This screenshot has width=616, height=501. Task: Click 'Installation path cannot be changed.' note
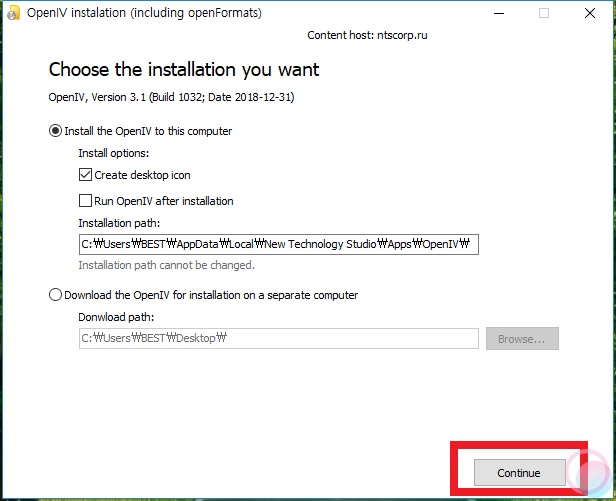pyautogui.click(x=167, y=265)
